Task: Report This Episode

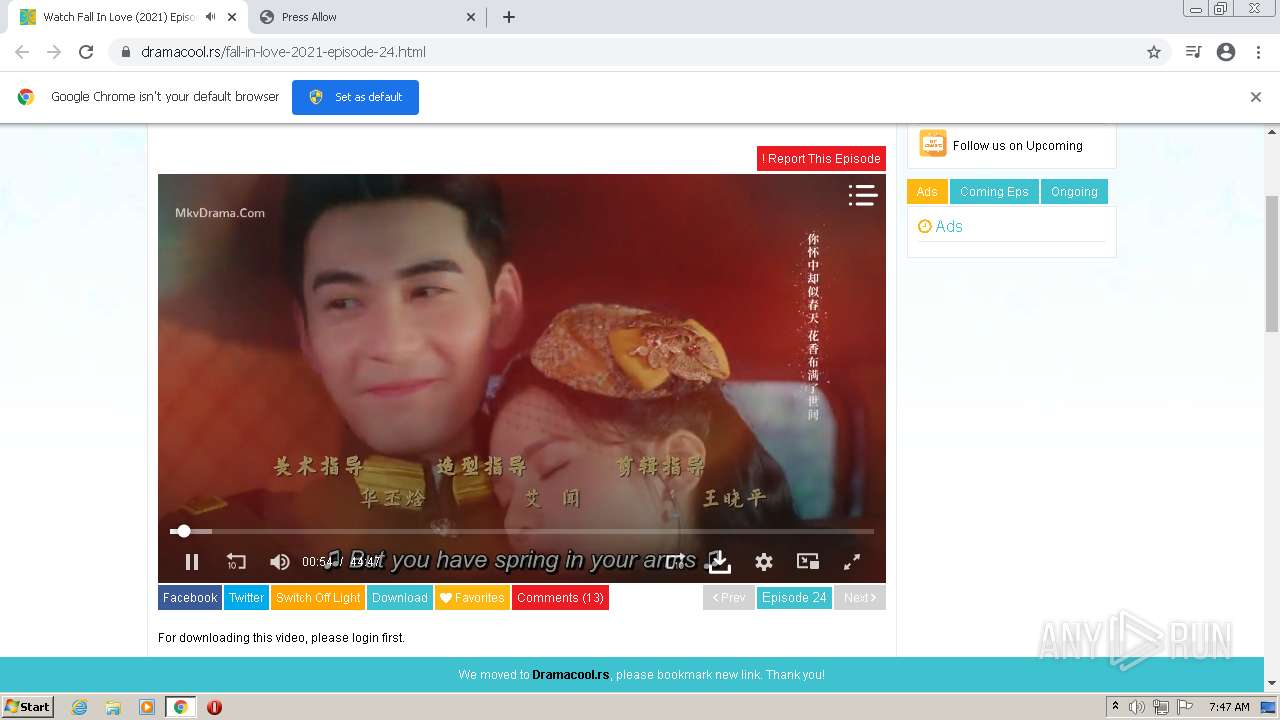Action: (821, 158)
